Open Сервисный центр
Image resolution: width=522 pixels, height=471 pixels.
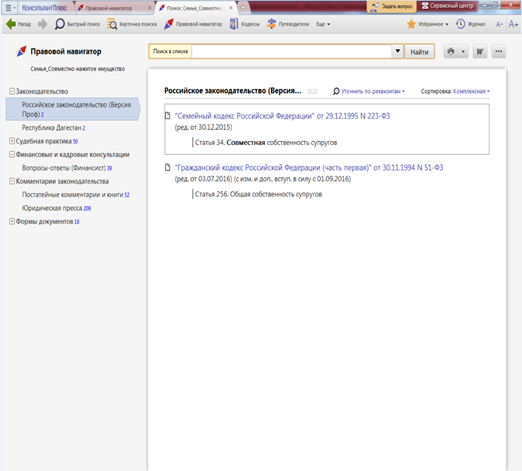click(447, 6)
